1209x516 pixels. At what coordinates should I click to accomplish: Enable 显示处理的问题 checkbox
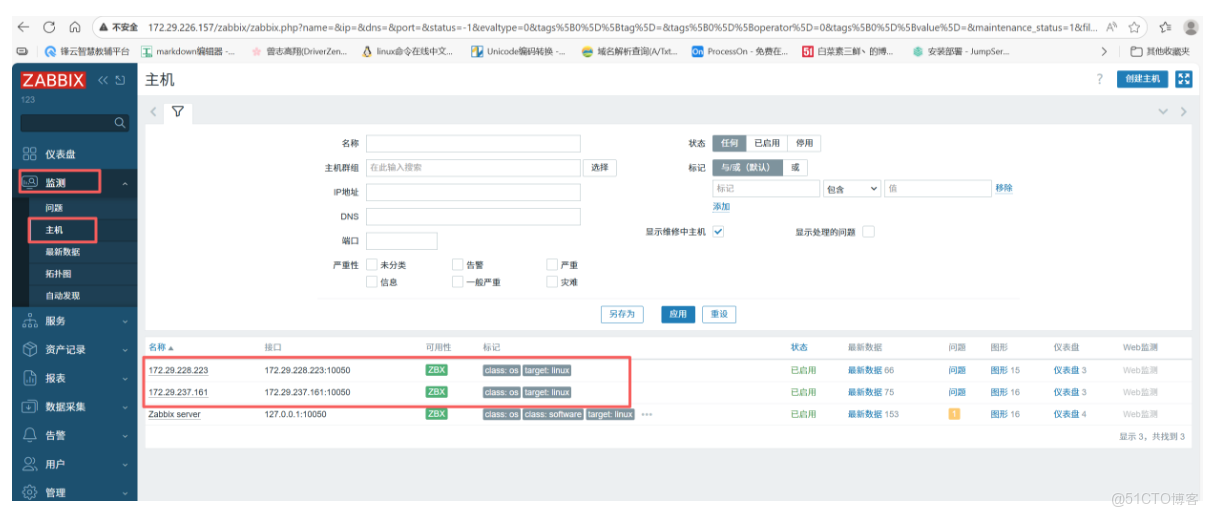tap(868, 231)
